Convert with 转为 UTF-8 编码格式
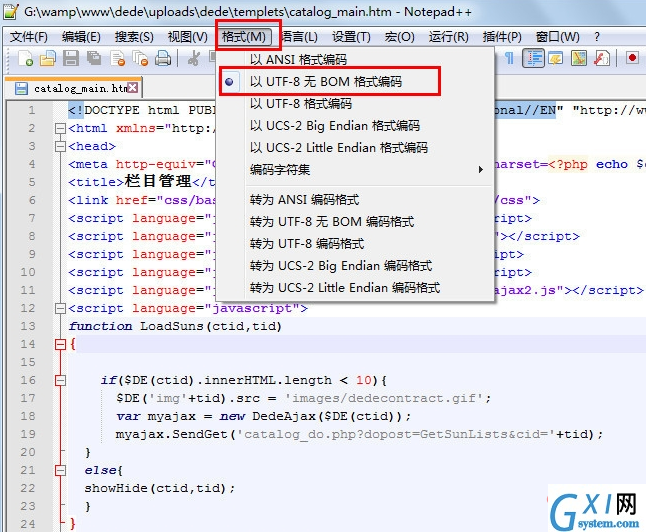The width and height of the screenshot is (646, 532). [307, 244]
